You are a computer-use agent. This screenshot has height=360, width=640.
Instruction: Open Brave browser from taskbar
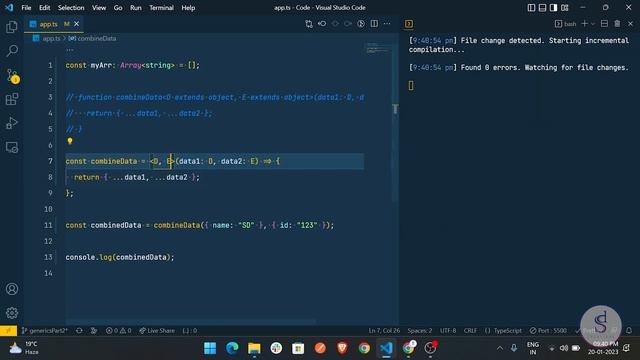pos(342,348)
